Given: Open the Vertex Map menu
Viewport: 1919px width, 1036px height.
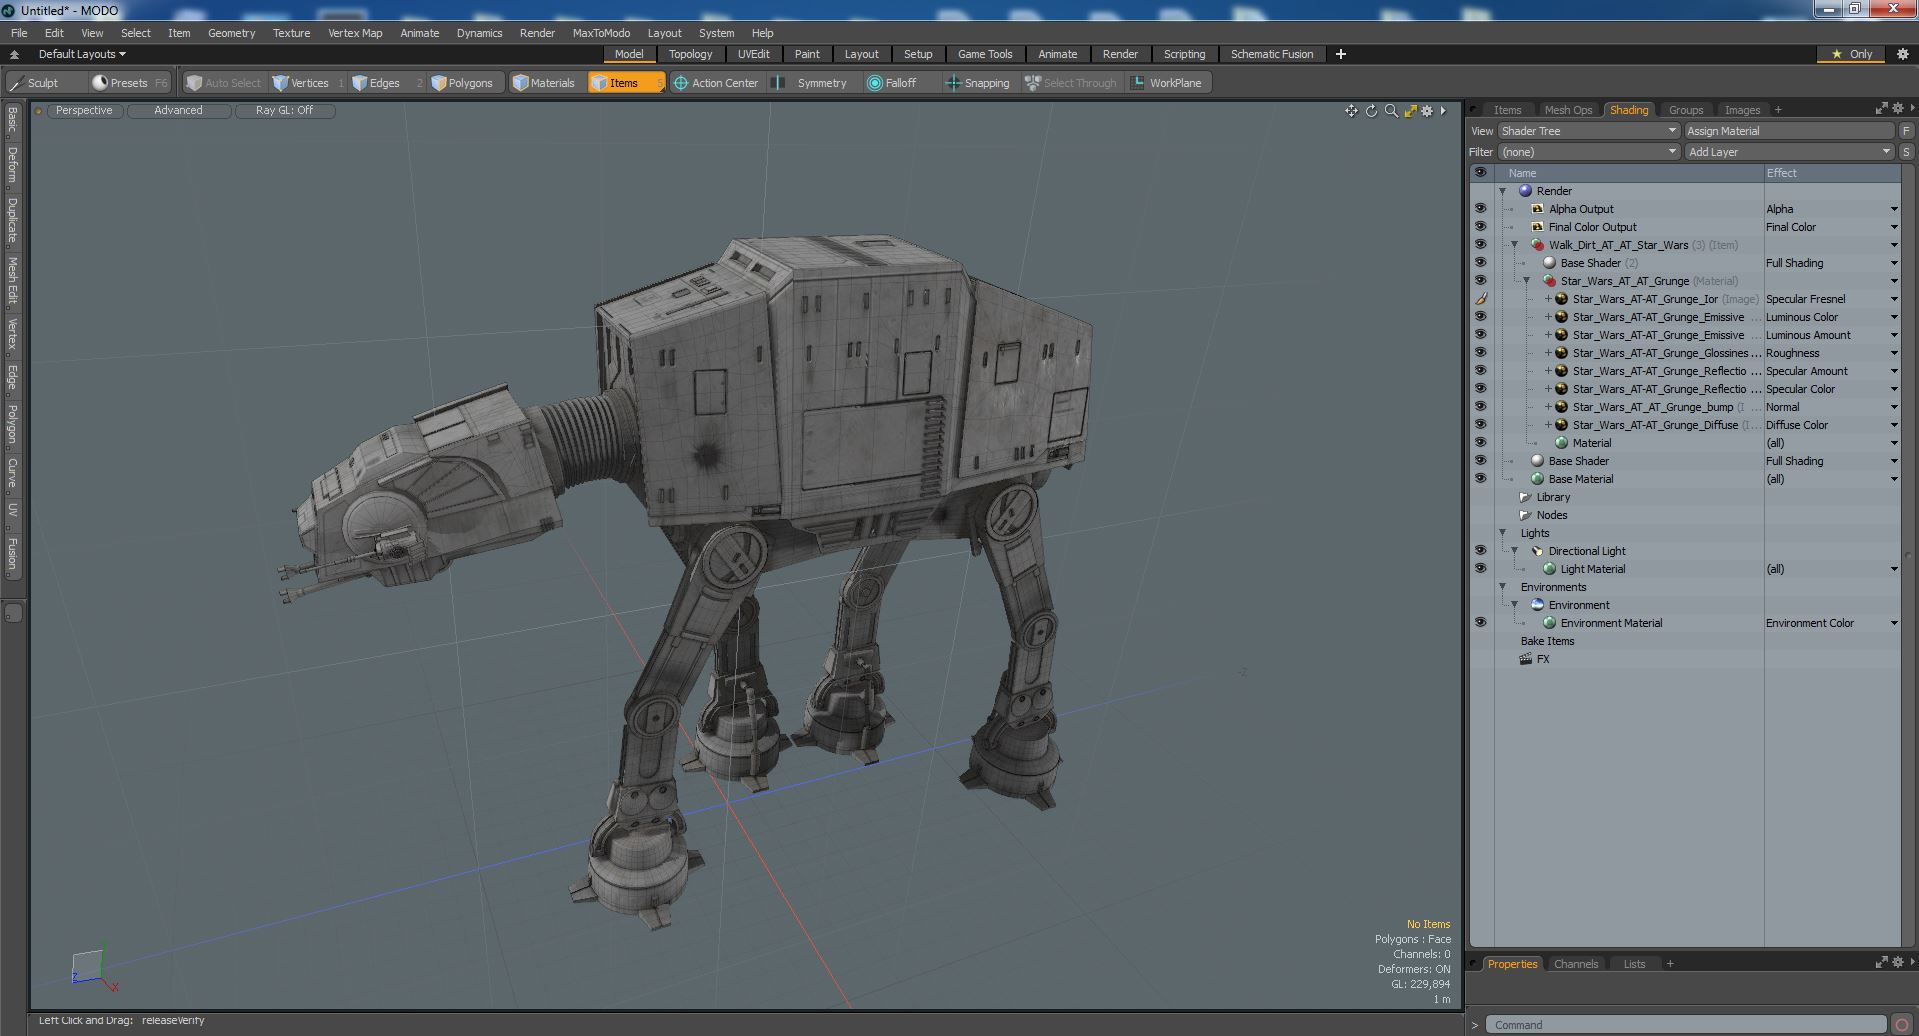Looking at the screenshot, I should pyautogui.click(x=355, y=33).
